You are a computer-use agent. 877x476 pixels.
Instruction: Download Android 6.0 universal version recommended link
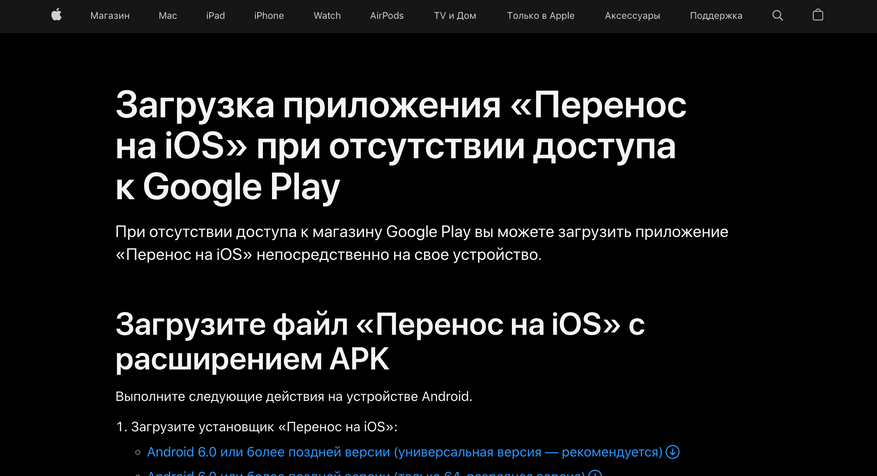404,452
